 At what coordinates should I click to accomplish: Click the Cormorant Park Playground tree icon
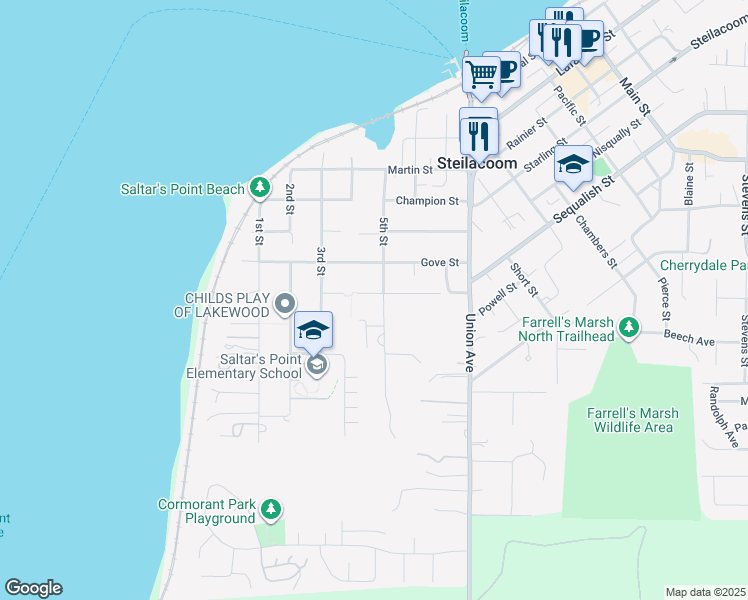(270, 511)
